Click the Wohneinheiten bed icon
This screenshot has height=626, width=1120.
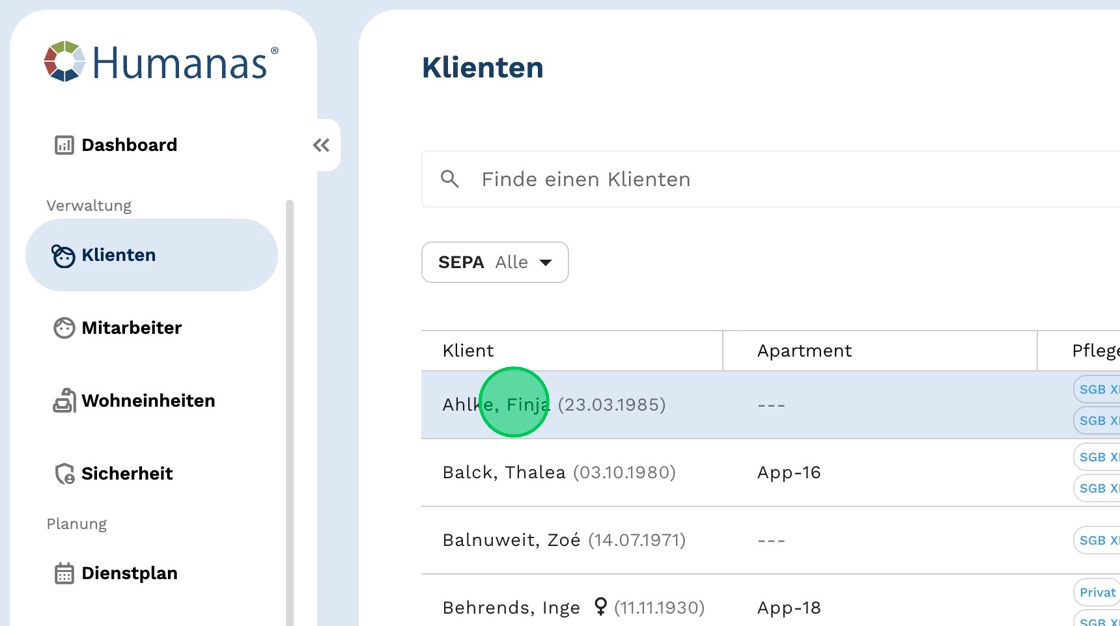click(64, 401)
